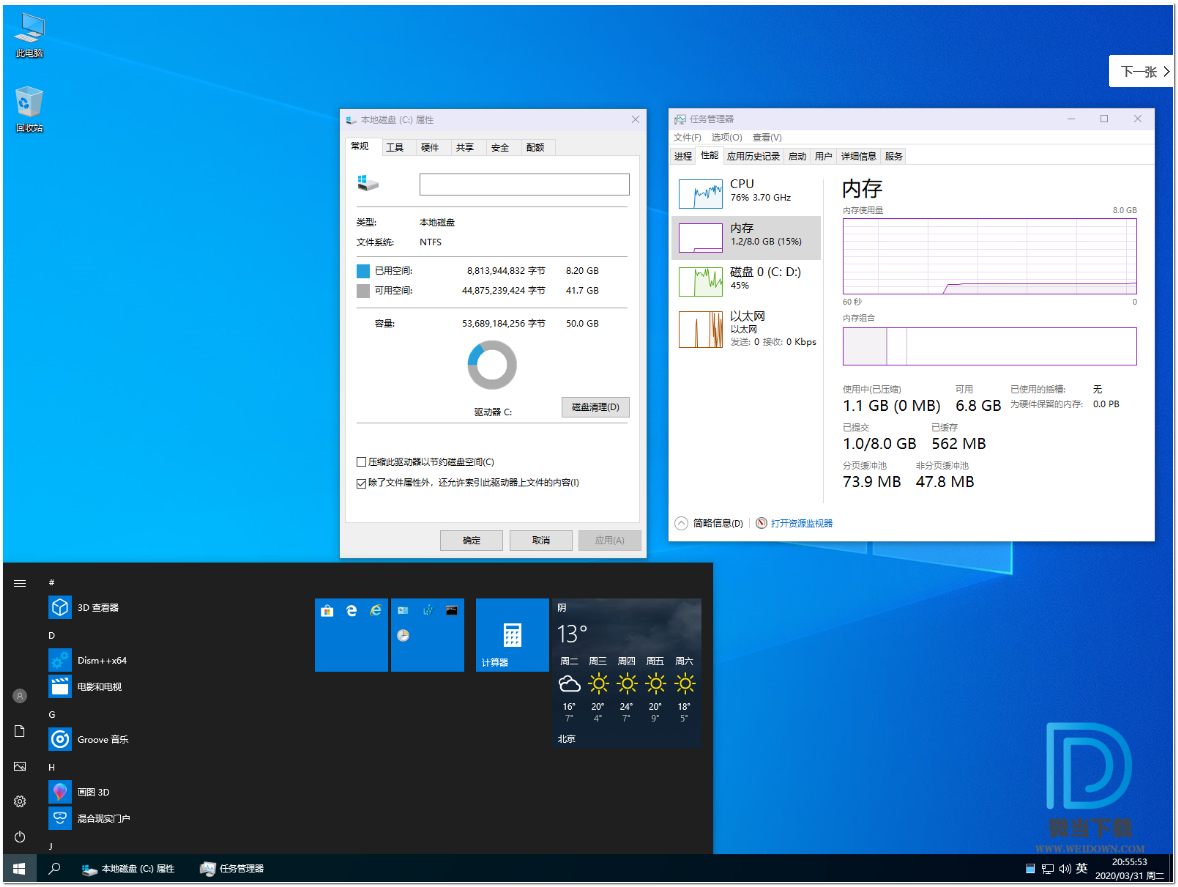Select CPU performance graph entry
The height and width of the screenshot is (887, 1178).
(x=746, y=193)
